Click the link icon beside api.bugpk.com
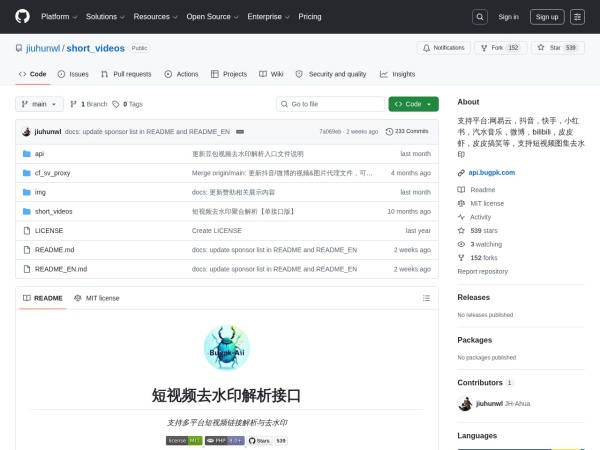The height and width of the screenshot is (450, 600). tap(461, 173)
